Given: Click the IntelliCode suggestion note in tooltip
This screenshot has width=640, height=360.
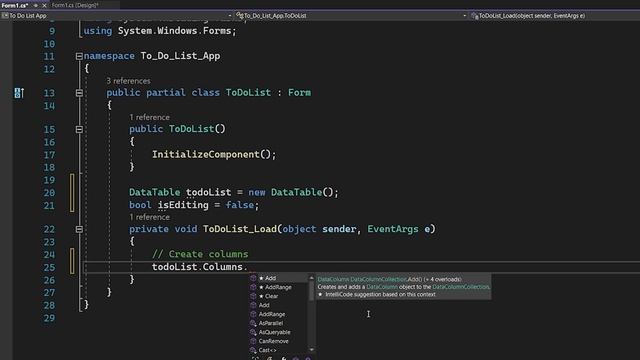Looking at the screenshot, I should (x=377, y=294).
